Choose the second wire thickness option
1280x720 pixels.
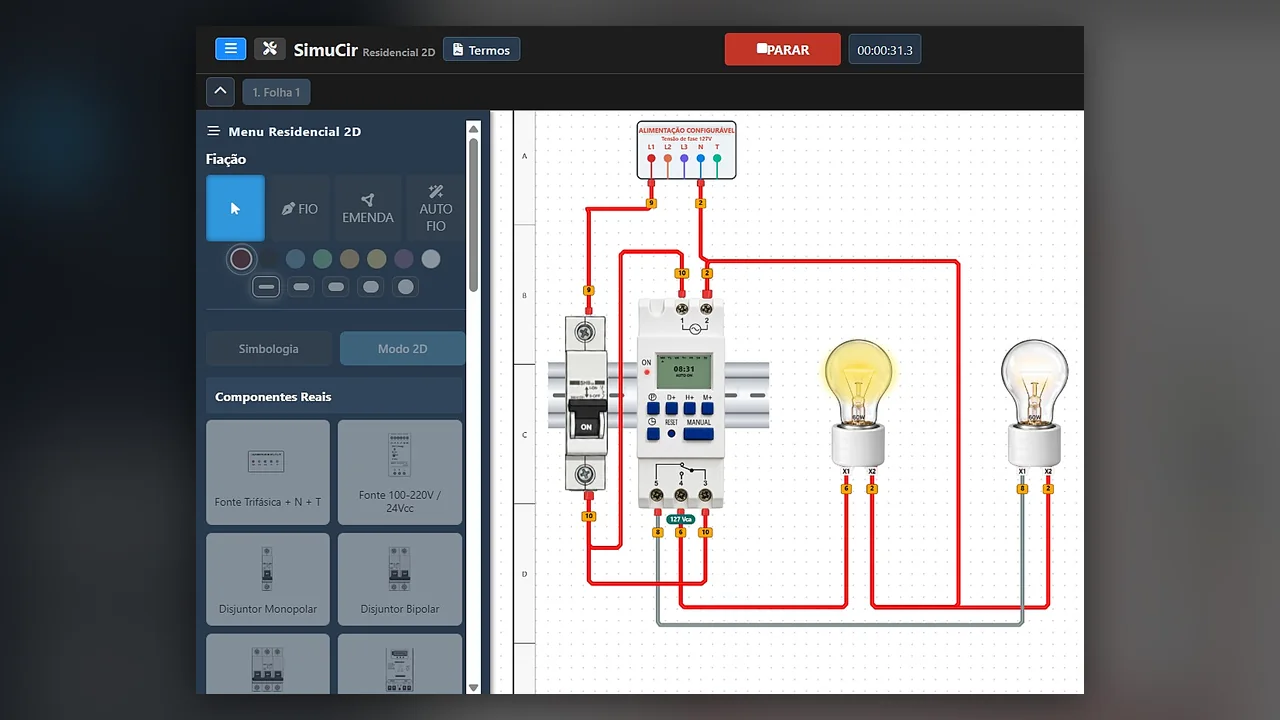tap(302, 287)
